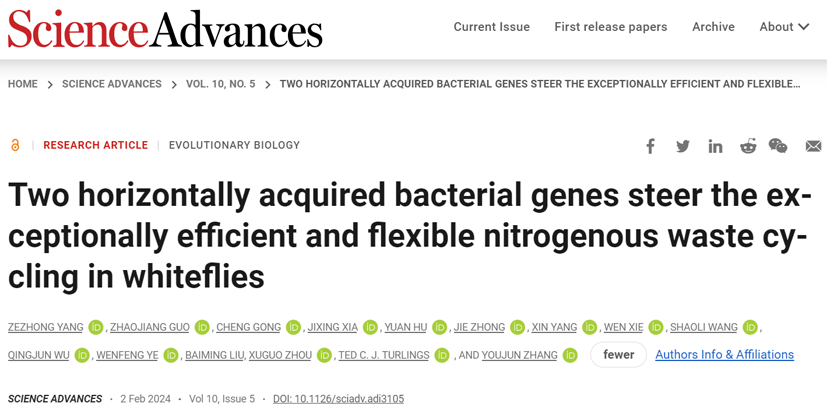Go to Vol. 10, No. 5 breadcrumb
The image size is (827, 410).
[220, 84]
